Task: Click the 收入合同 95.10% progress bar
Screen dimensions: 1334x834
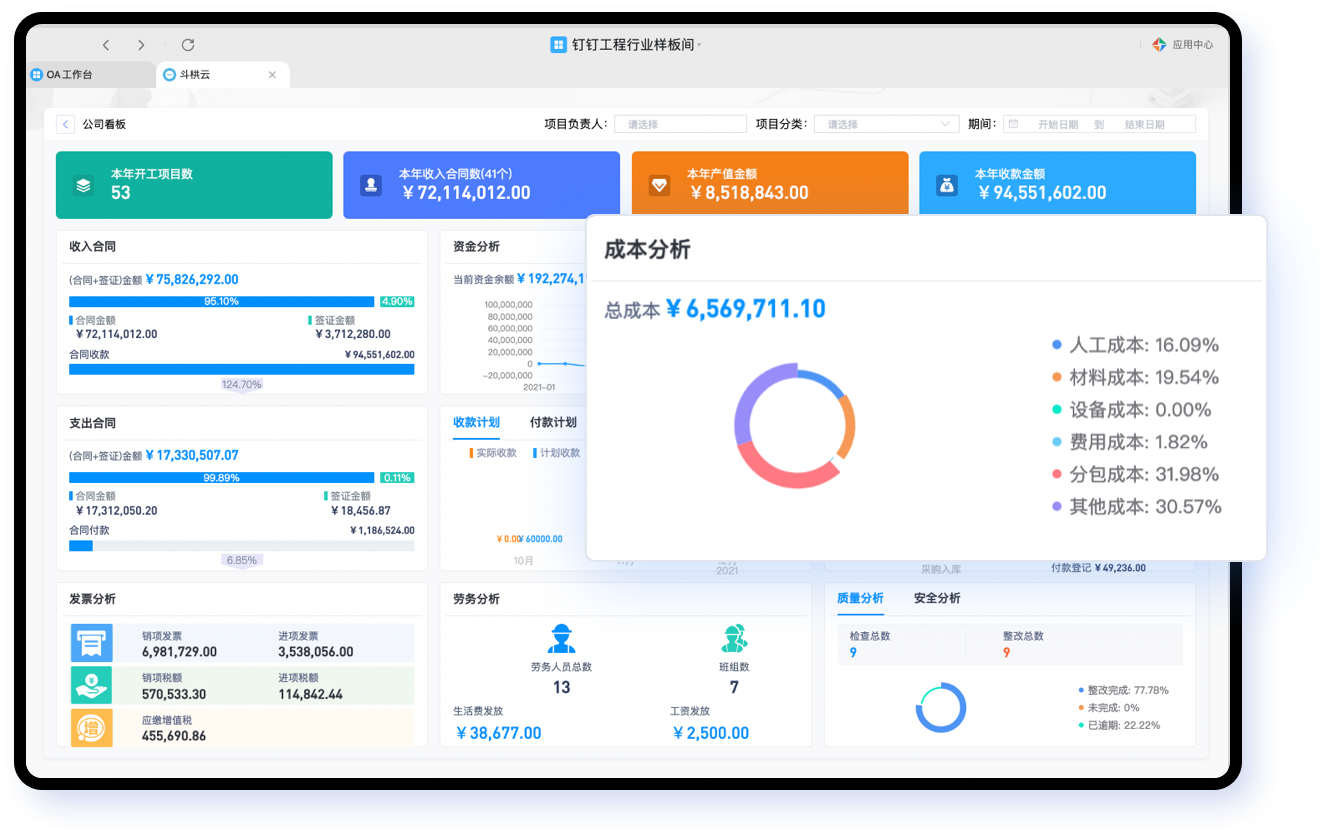Action: tap(222, 301)
